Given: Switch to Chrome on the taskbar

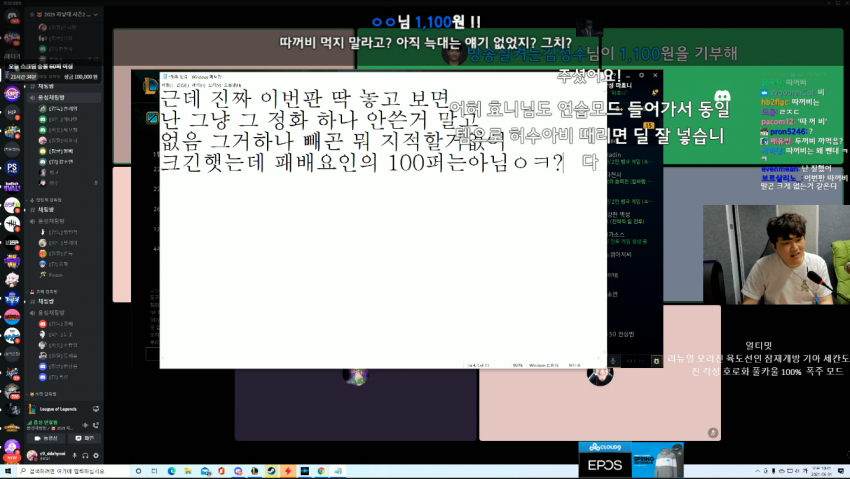Looking at the screenshot, I should tap(321, 471).
